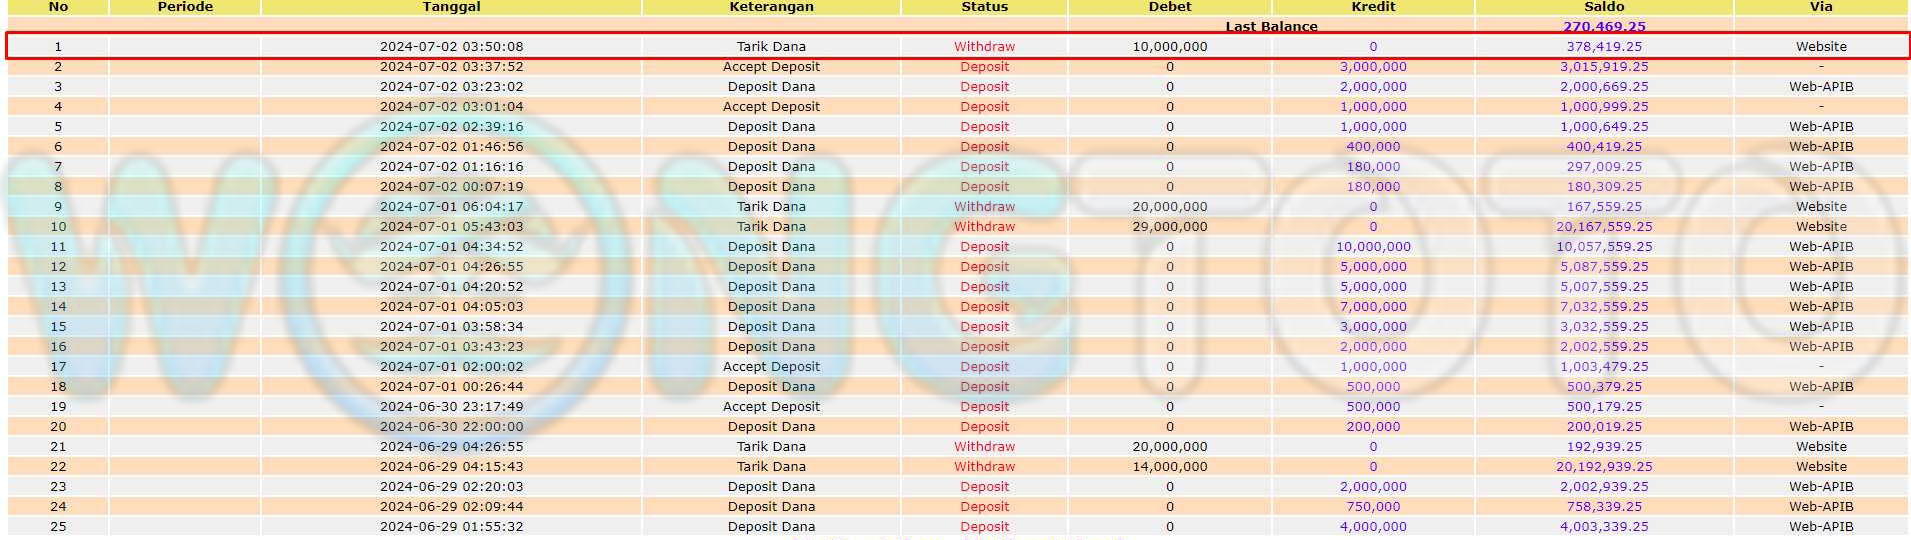Select the timestamp 2024-07-02 03:50:08
The image size is (1911, 540).
pyautogui.click(x=451, y=47)
